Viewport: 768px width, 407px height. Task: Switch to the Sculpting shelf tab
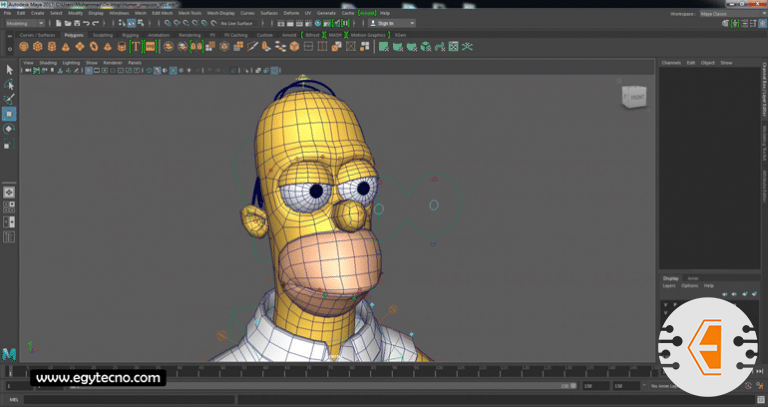coord(102,35)
